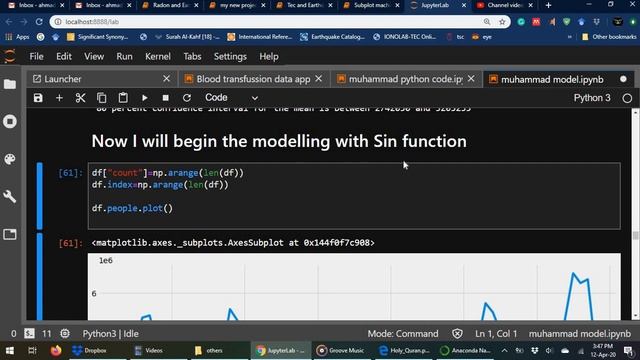Click the notebook vertical scrollbar
This screenshot has height=360, width=640.
point(635,214)
